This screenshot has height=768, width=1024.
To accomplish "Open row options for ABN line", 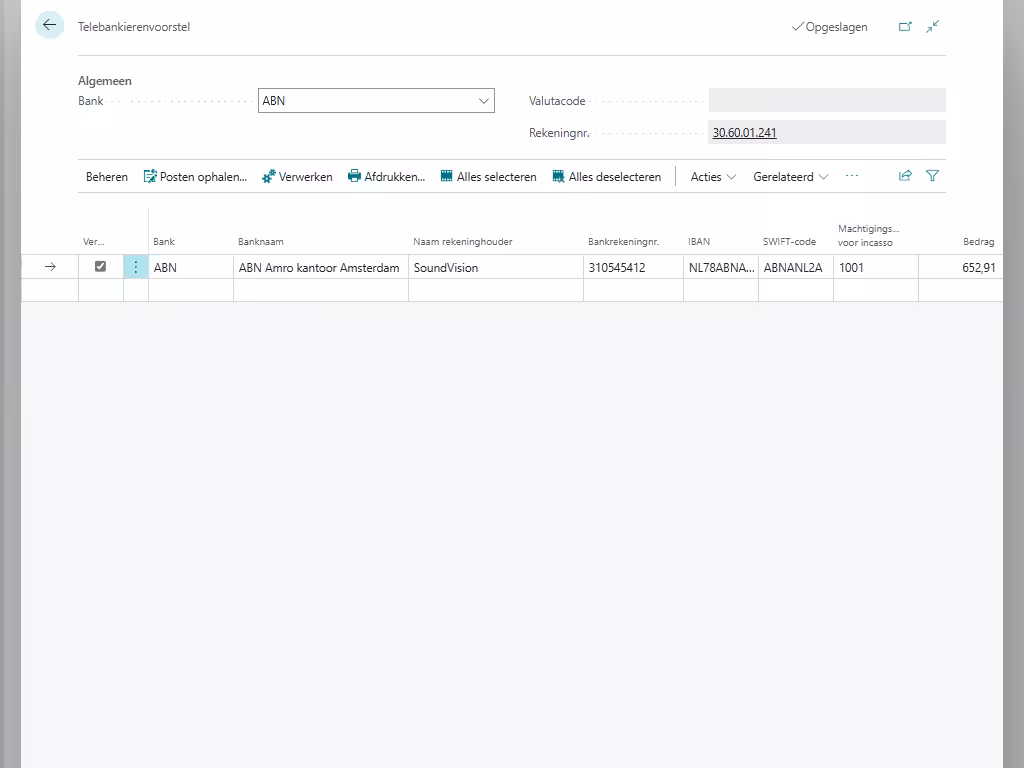I will (136, 267).
